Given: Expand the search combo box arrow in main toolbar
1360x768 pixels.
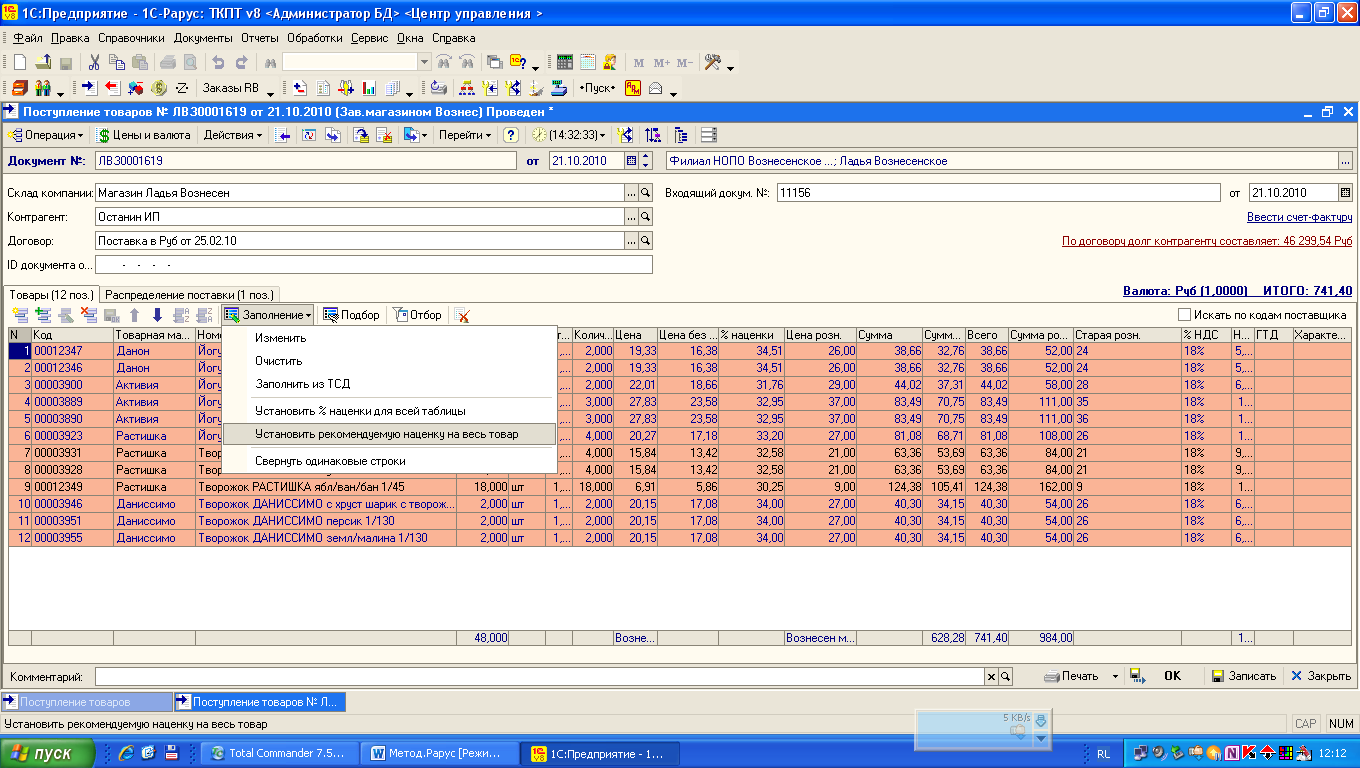Looking at the screenshot, I should 424,62.
